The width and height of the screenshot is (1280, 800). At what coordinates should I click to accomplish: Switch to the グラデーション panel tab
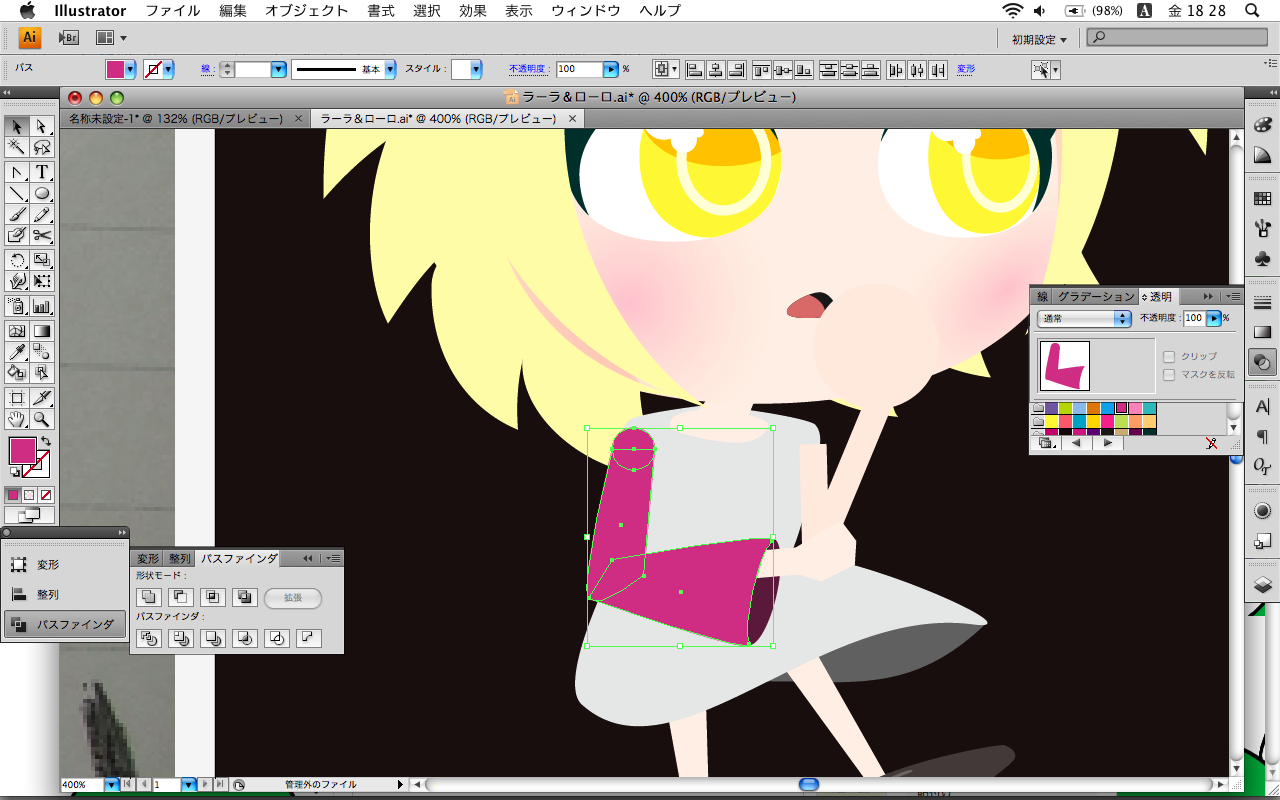pos(1096,296)
